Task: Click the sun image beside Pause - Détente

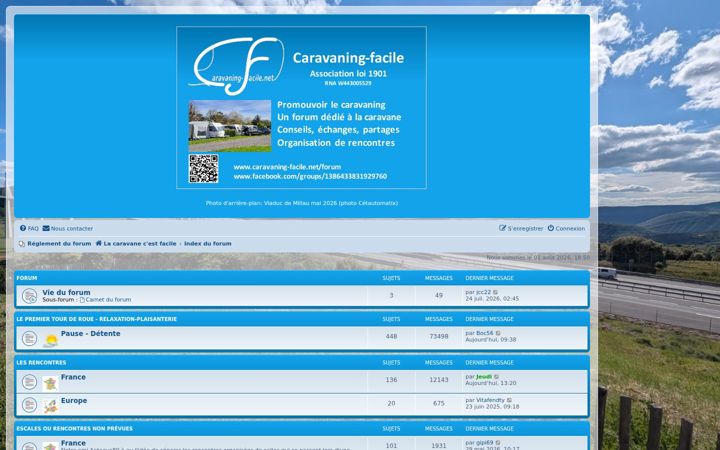Action: tap(51, 340)
